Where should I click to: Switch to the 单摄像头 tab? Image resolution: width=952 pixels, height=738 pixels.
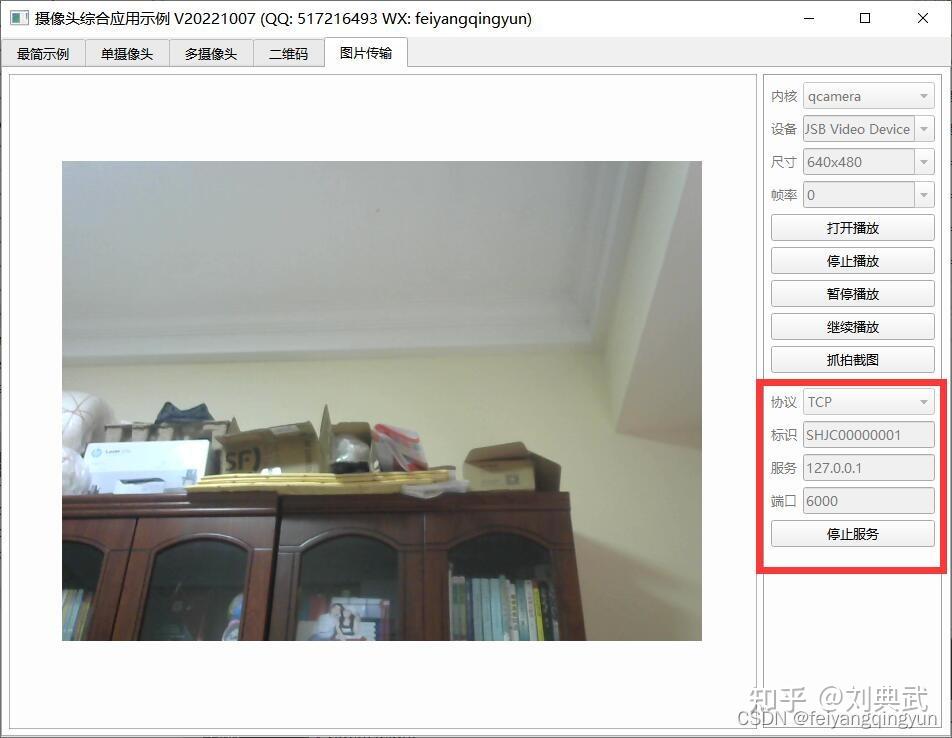(126, 53)
